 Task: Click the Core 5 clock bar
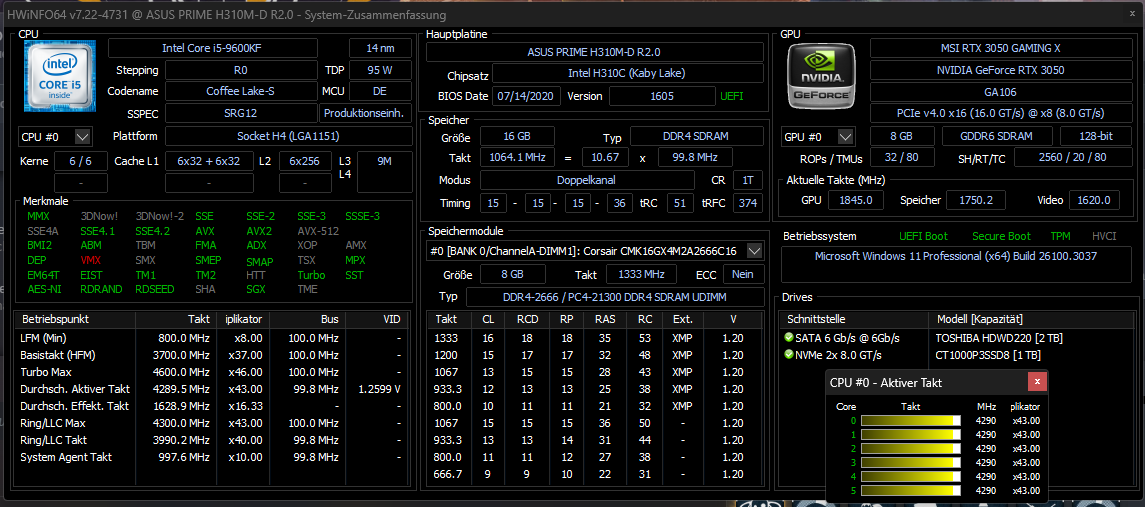[911, 490]
